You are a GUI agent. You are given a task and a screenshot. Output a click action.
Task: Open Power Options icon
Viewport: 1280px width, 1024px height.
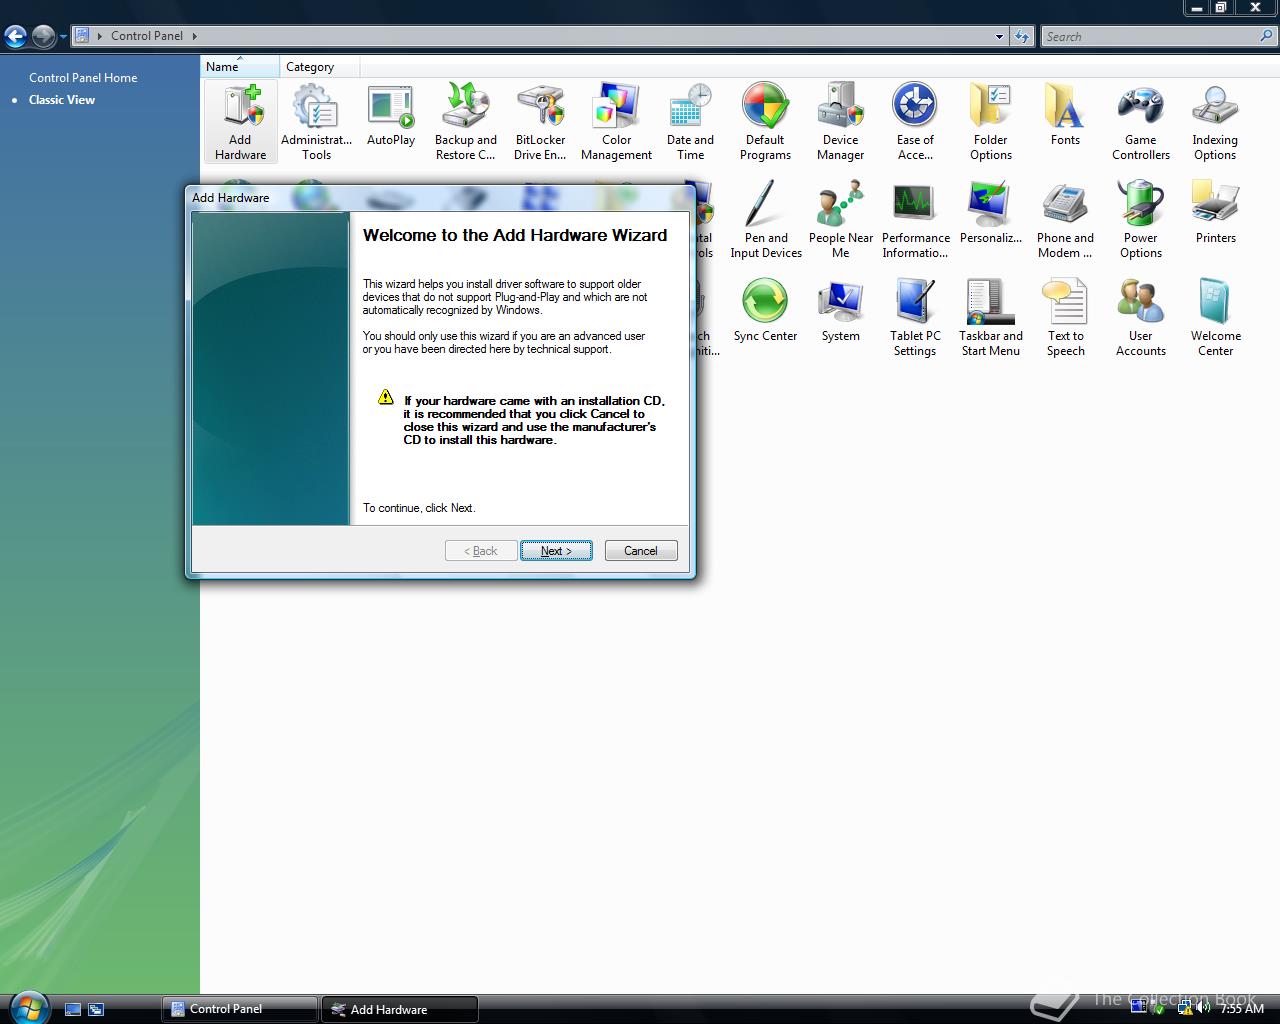click(1141, 219)
